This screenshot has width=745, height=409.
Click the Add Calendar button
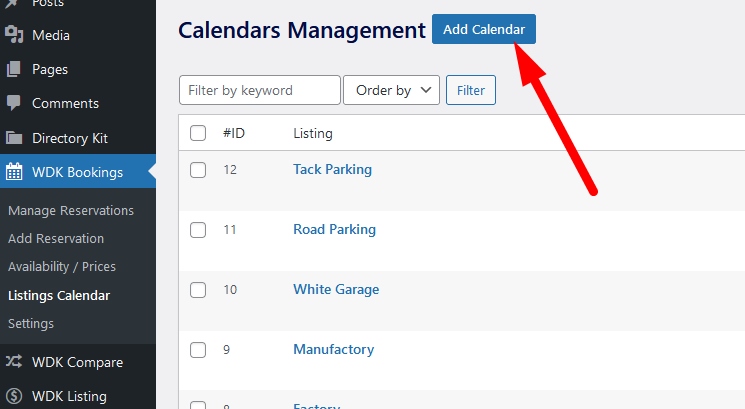tap(484, 29)
